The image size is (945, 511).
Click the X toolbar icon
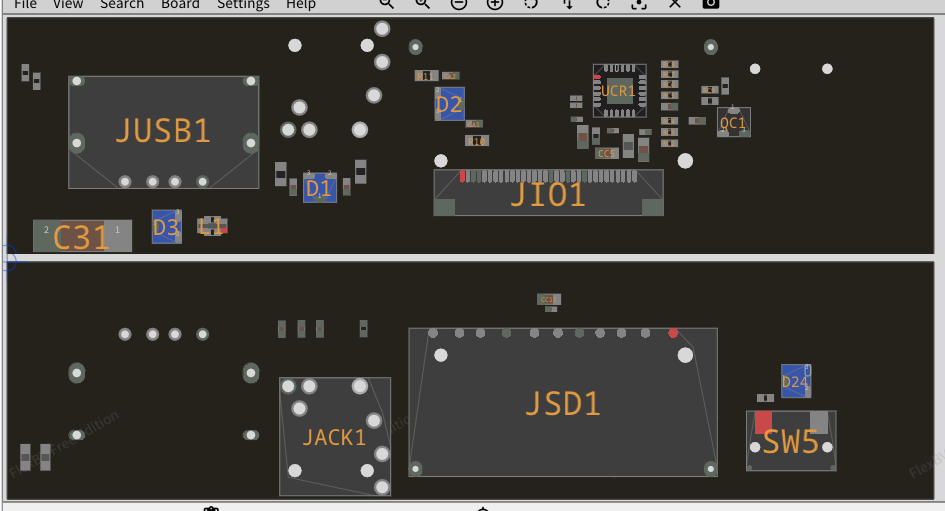pos(675,4)
